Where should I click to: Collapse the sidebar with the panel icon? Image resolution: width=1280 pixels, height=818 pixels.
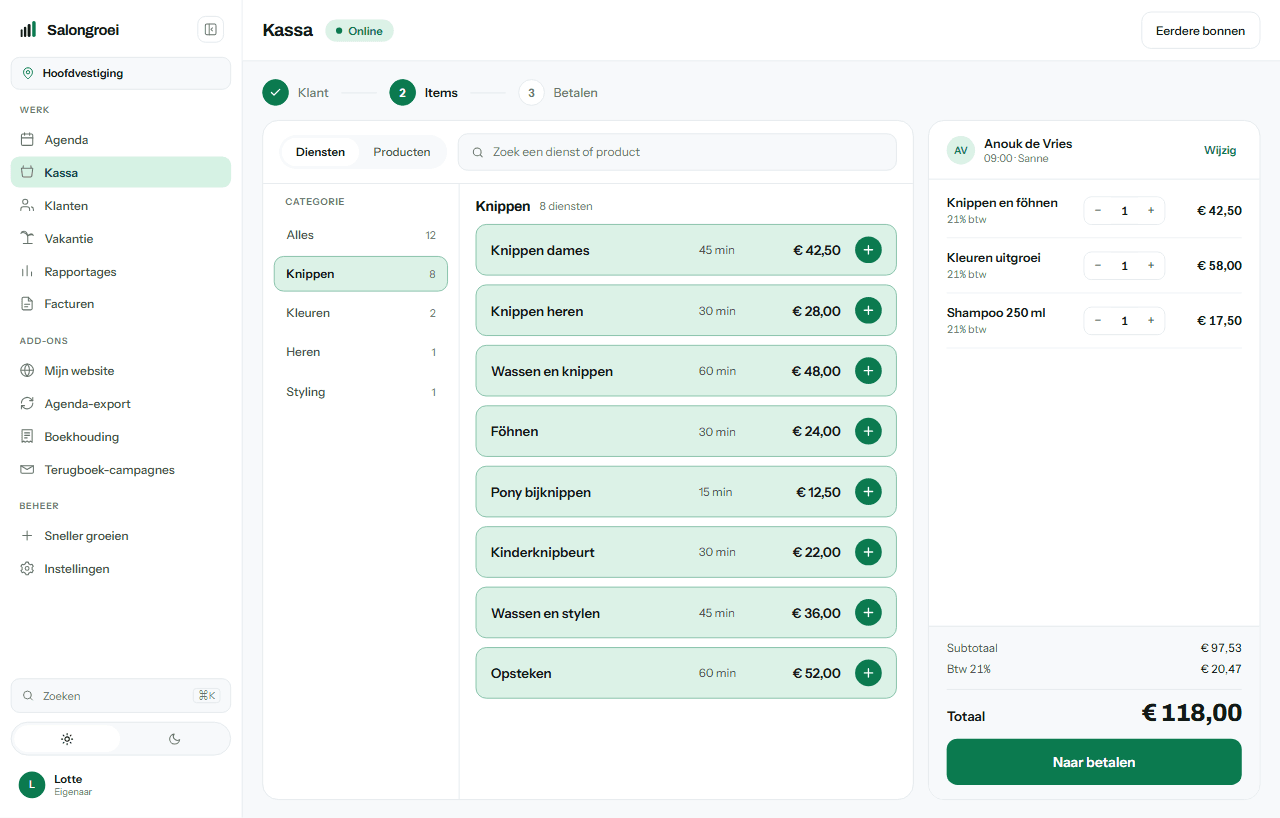211,30
